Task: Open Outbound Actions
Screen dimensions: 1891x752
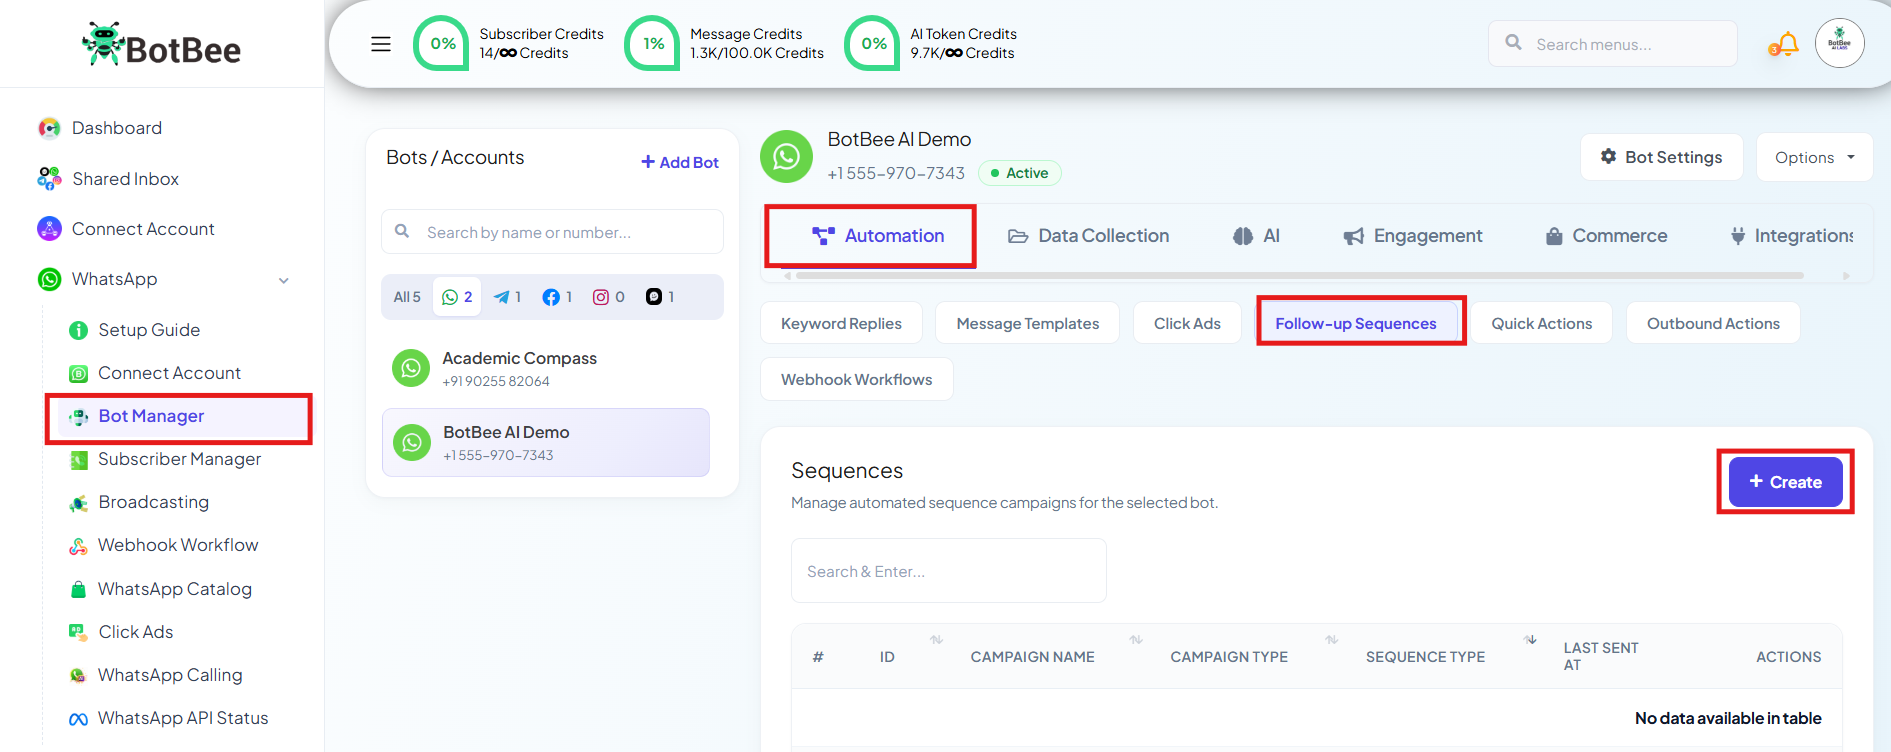Action: click(1713, 323)
